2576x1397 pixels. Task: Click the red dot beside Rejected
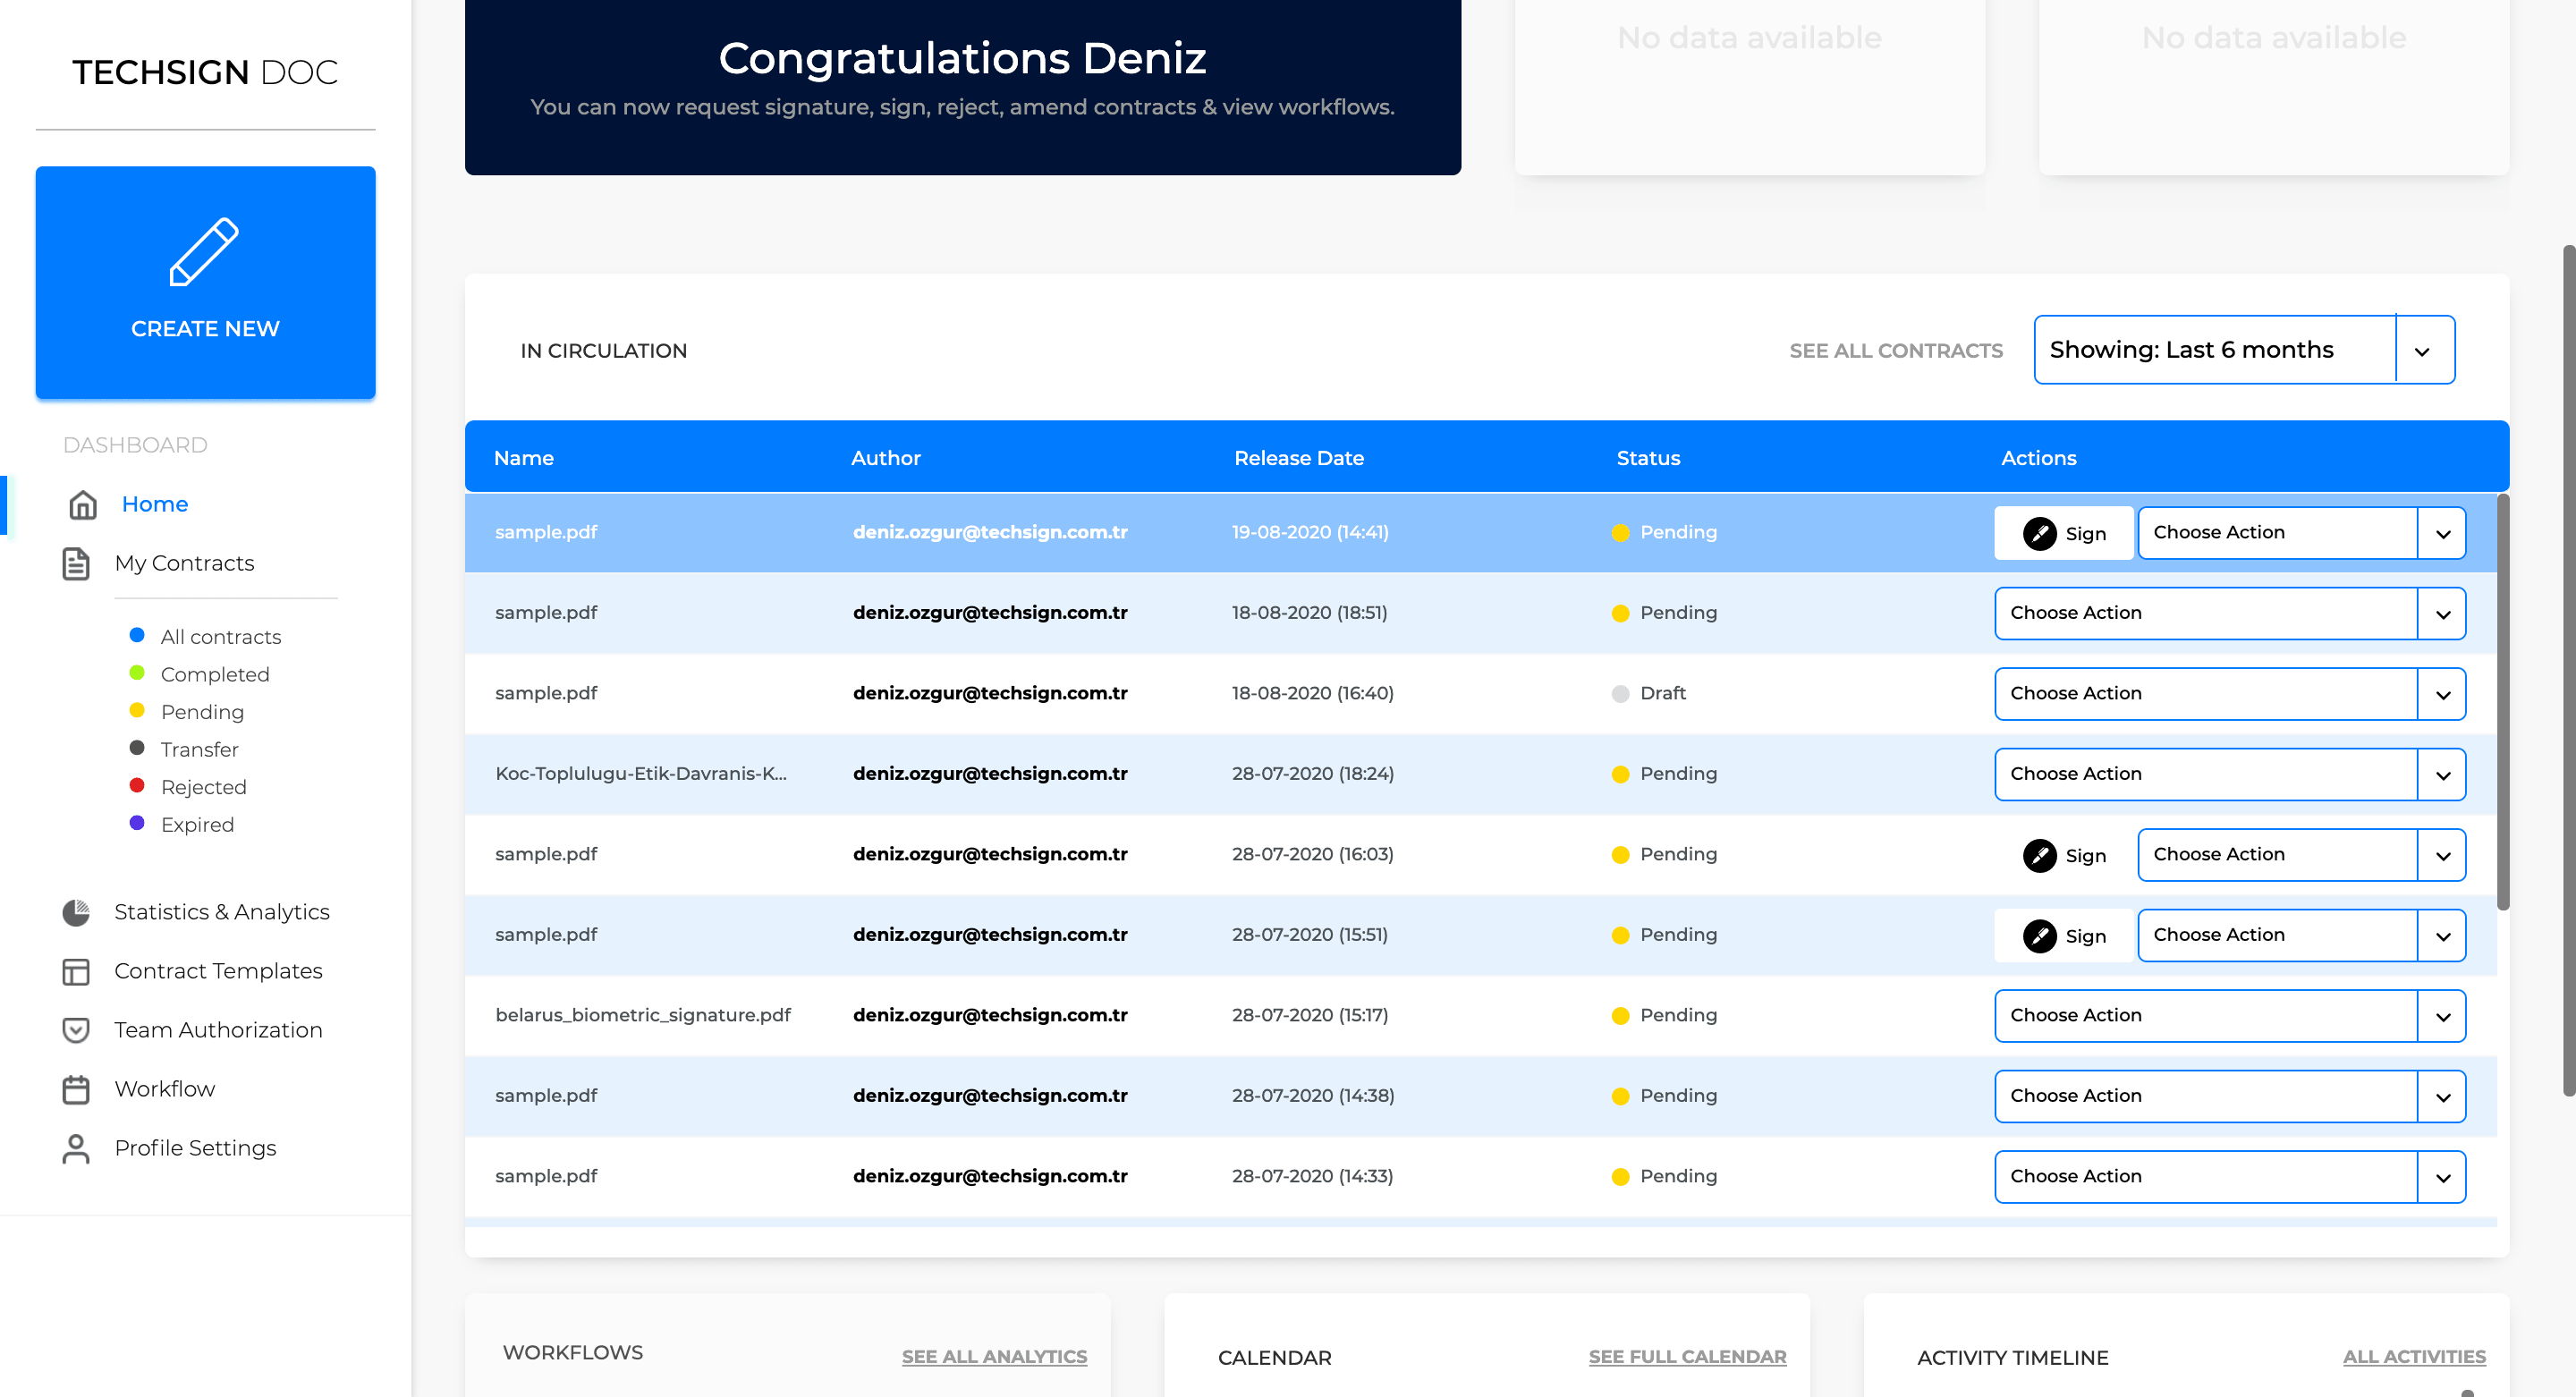pyautogui.click(x=137, y=786)
